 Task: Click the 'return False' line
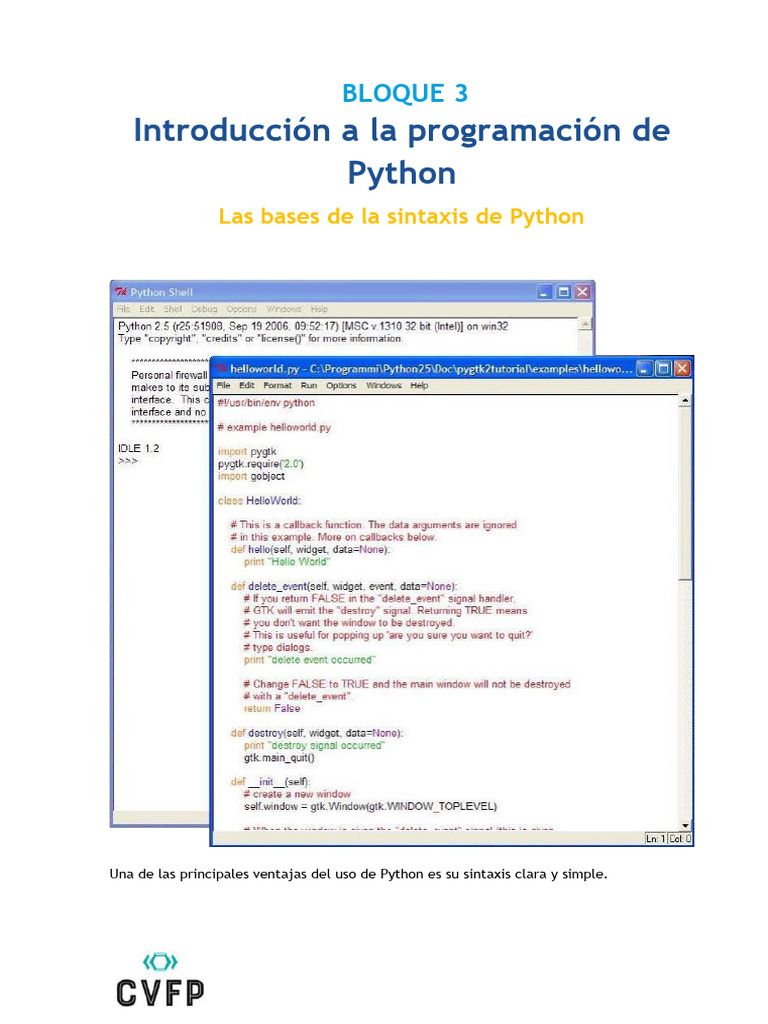(x=272, y=709)
